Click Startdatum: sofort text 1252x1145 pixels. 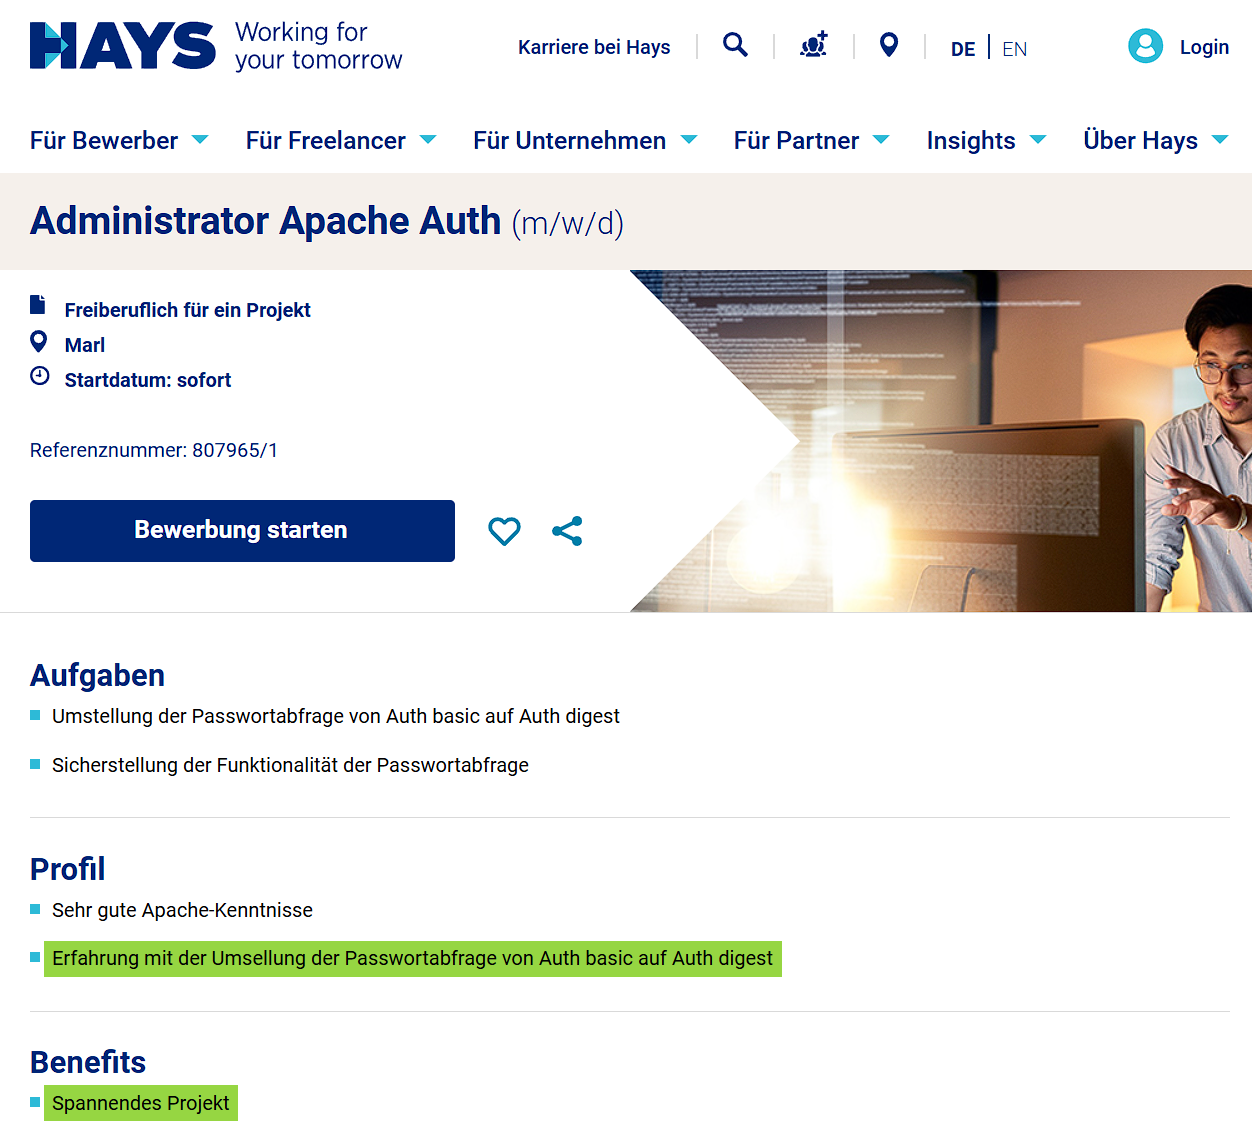148,380
